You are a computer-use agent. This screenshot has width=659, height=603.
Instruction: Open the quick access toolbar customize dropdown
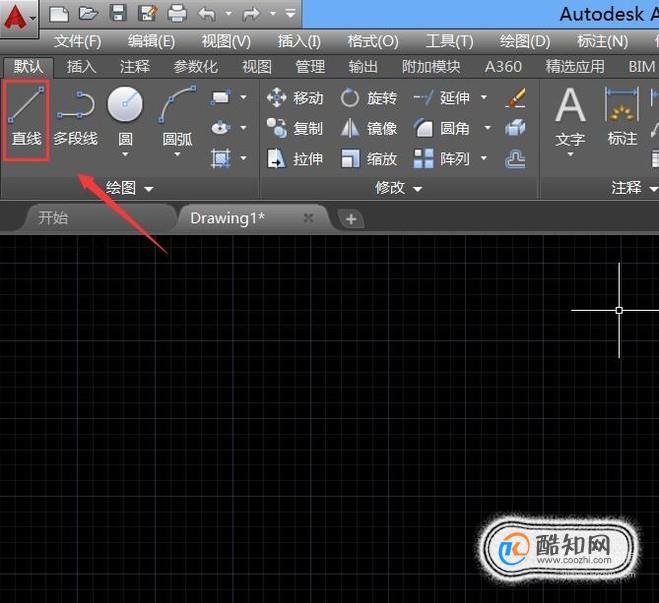tap(290, 14)
